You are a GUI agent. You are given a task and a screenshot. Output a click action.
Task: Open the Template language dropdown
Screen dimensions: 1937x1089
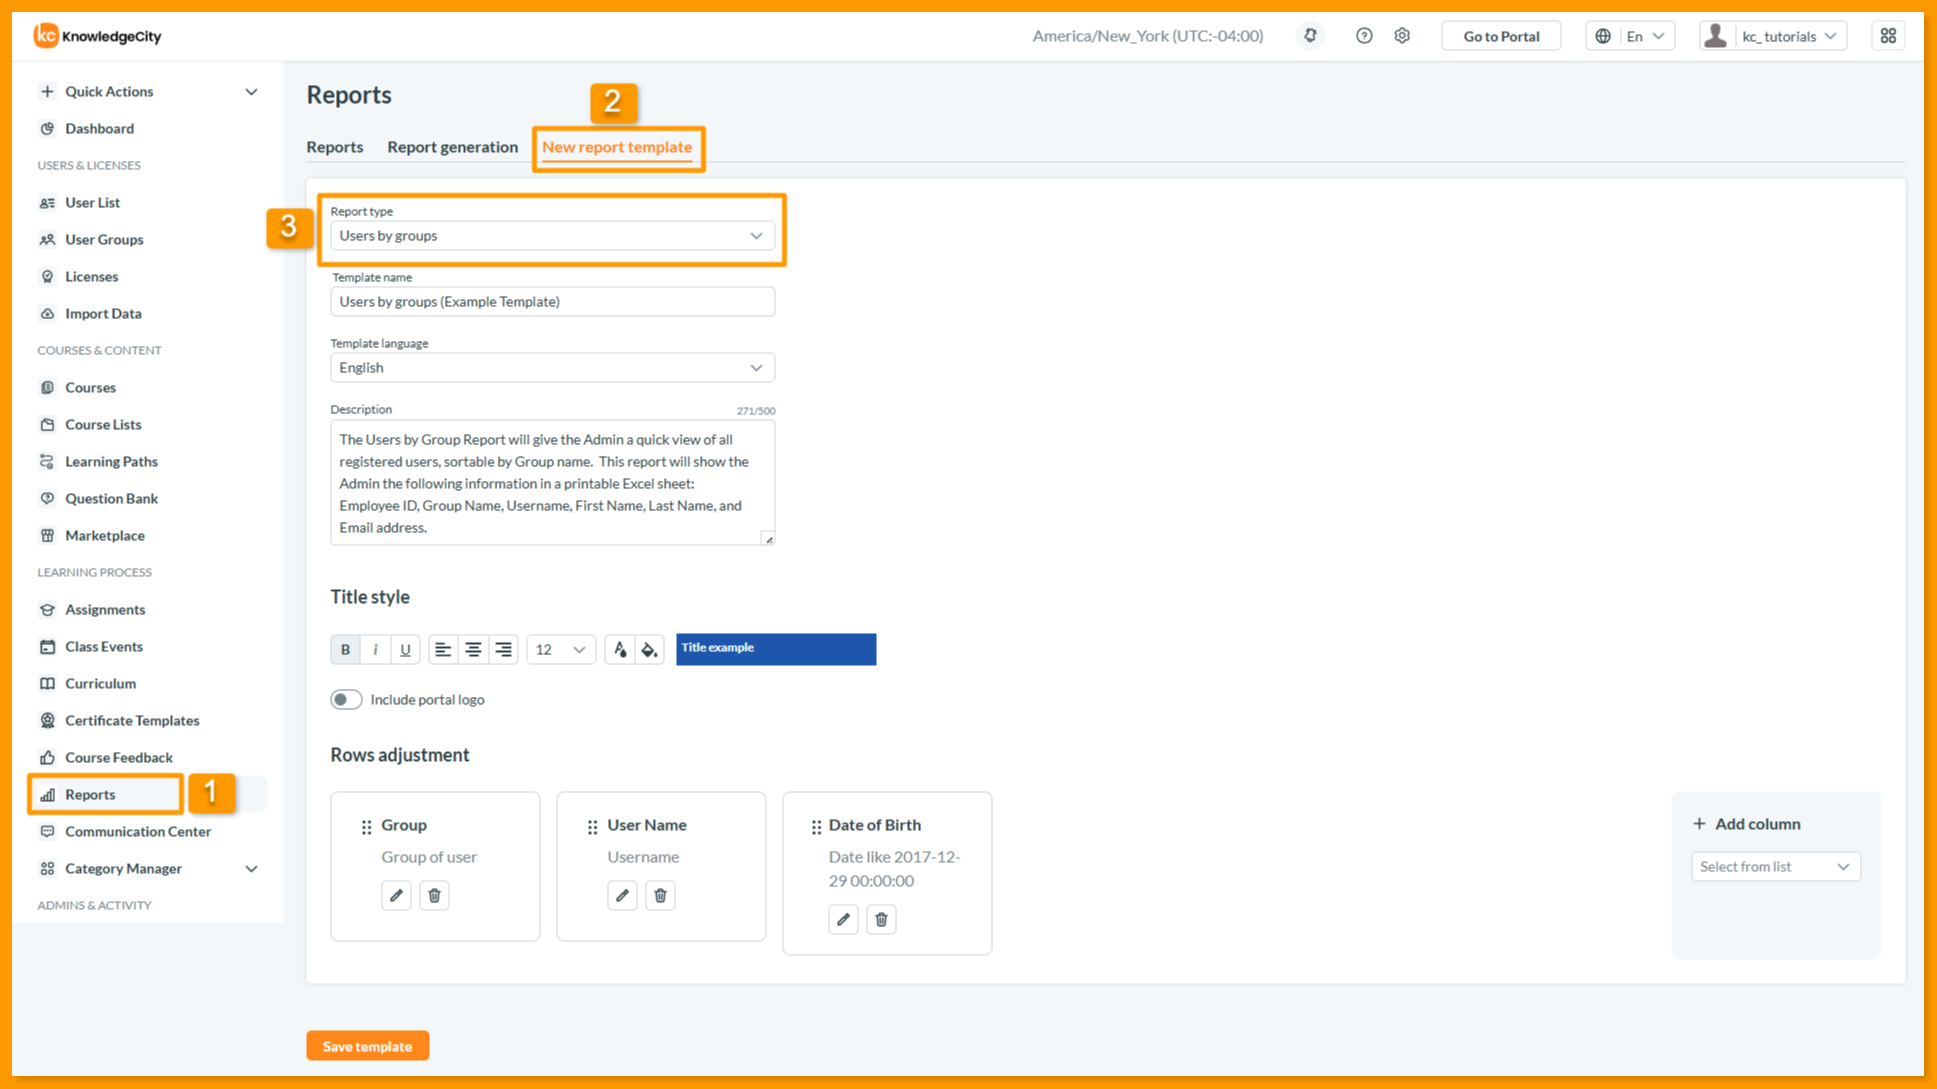point(552,368)
